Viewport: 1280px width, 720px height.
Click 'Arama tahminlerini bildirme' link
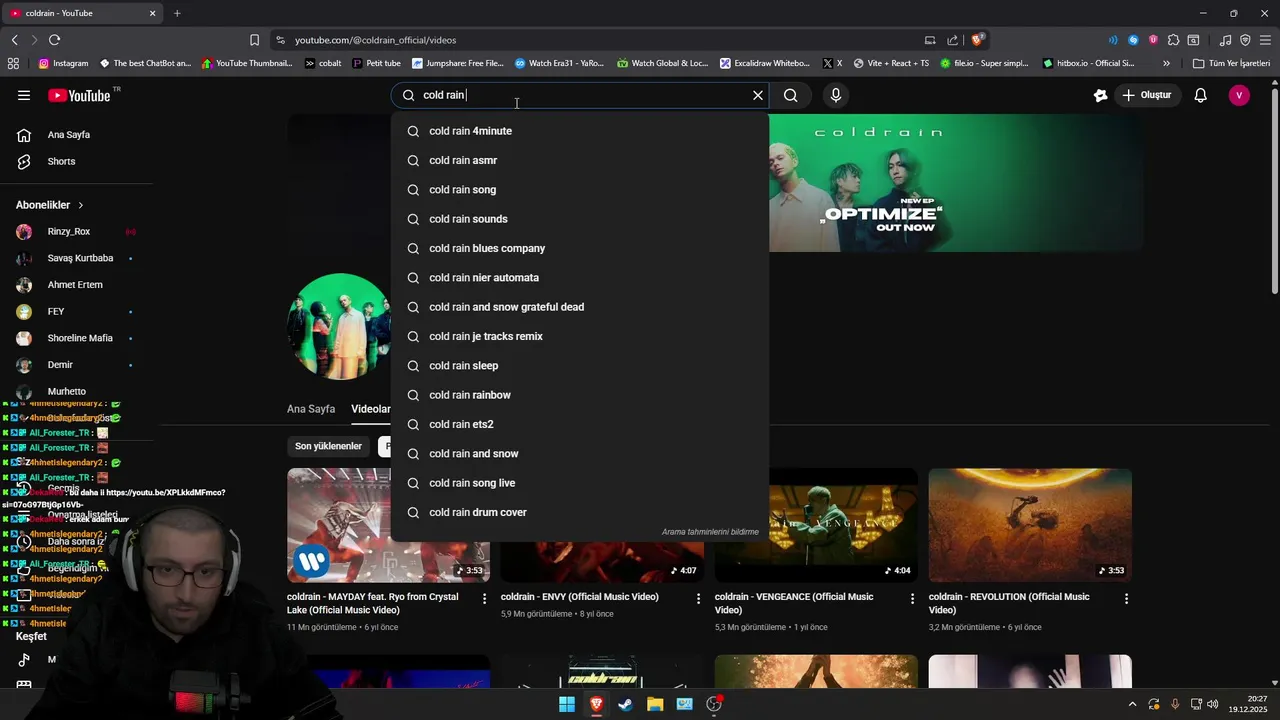point(710,532)
